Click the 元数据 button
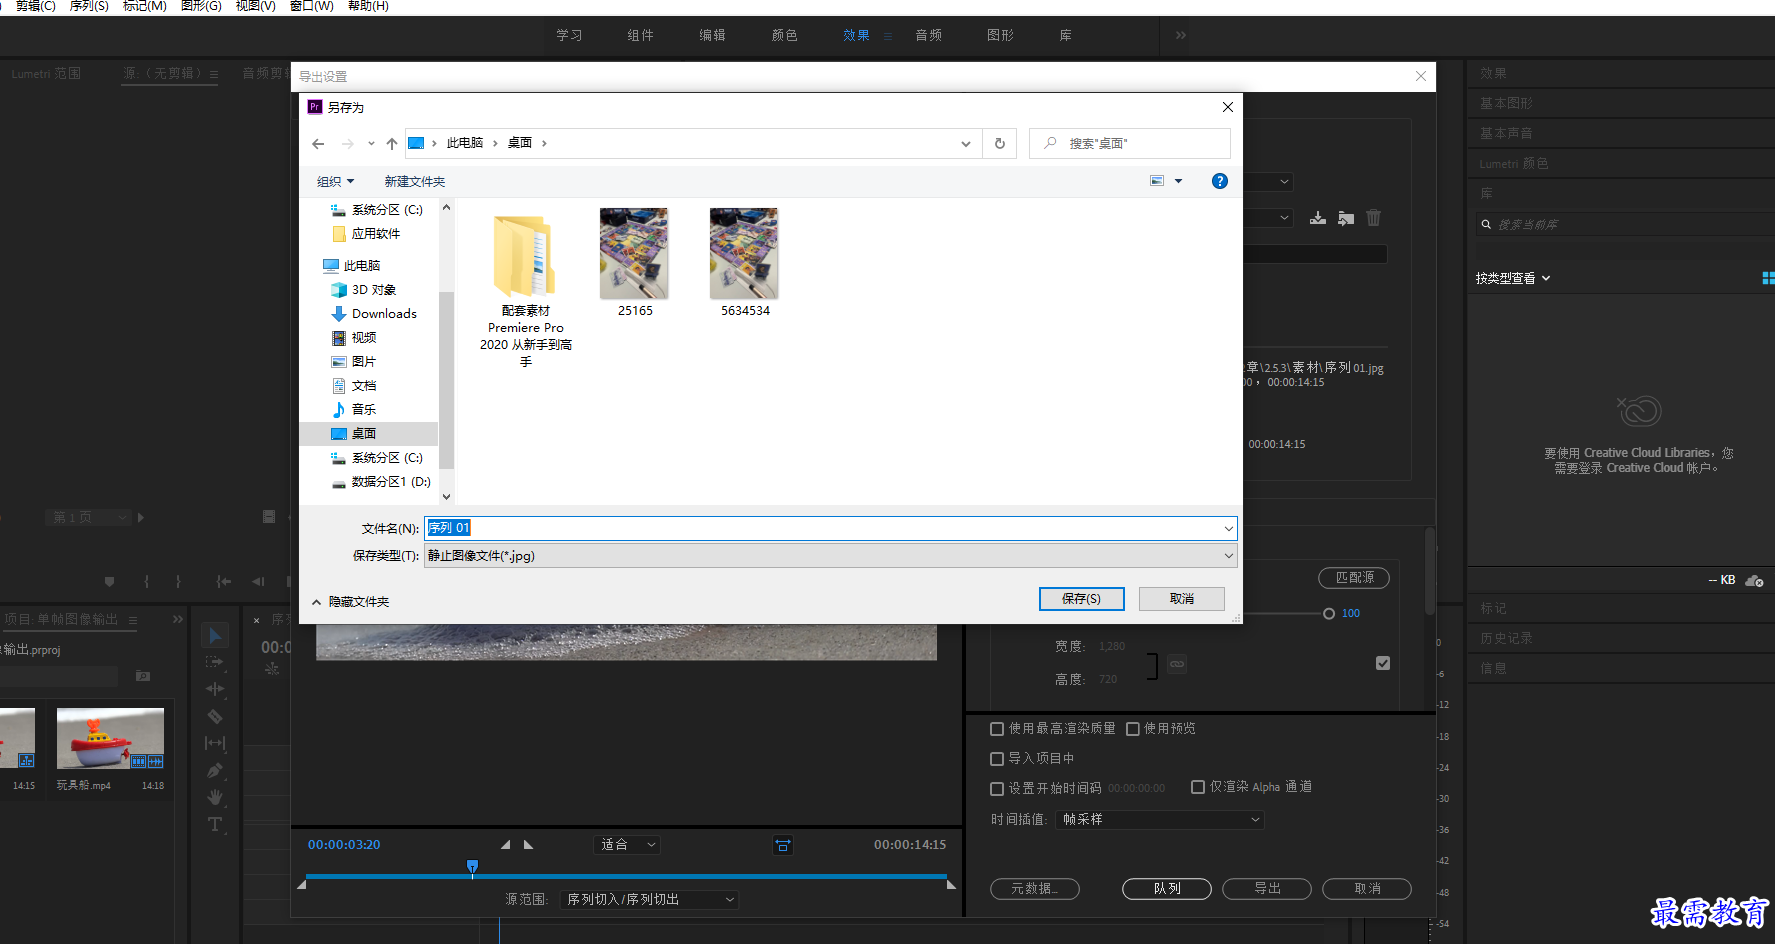This screenshot has height=944, width=1775. [1035, 889]
